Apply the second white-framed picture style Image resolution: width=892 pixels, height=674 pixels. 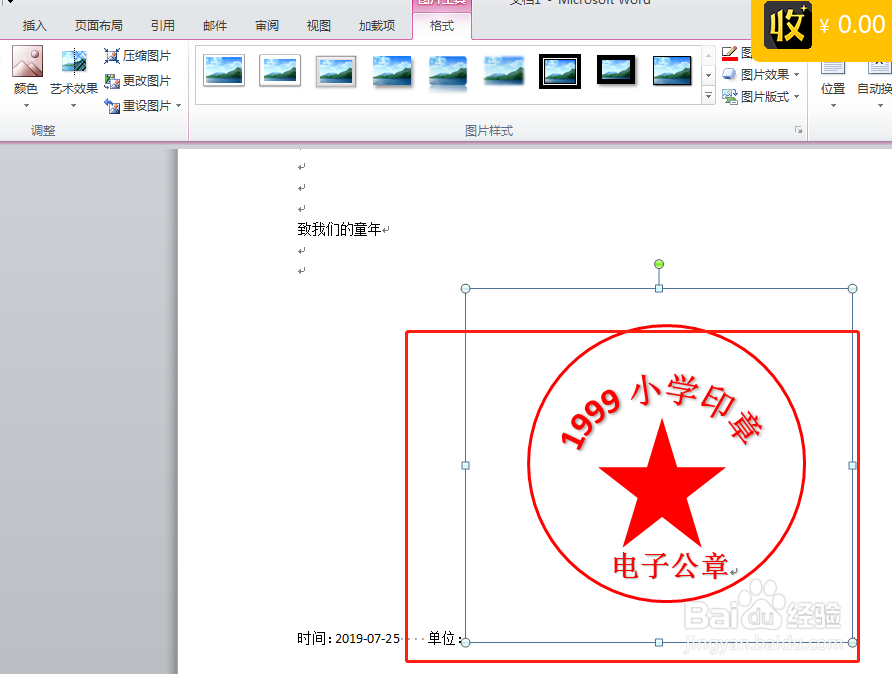coord(280,71)
